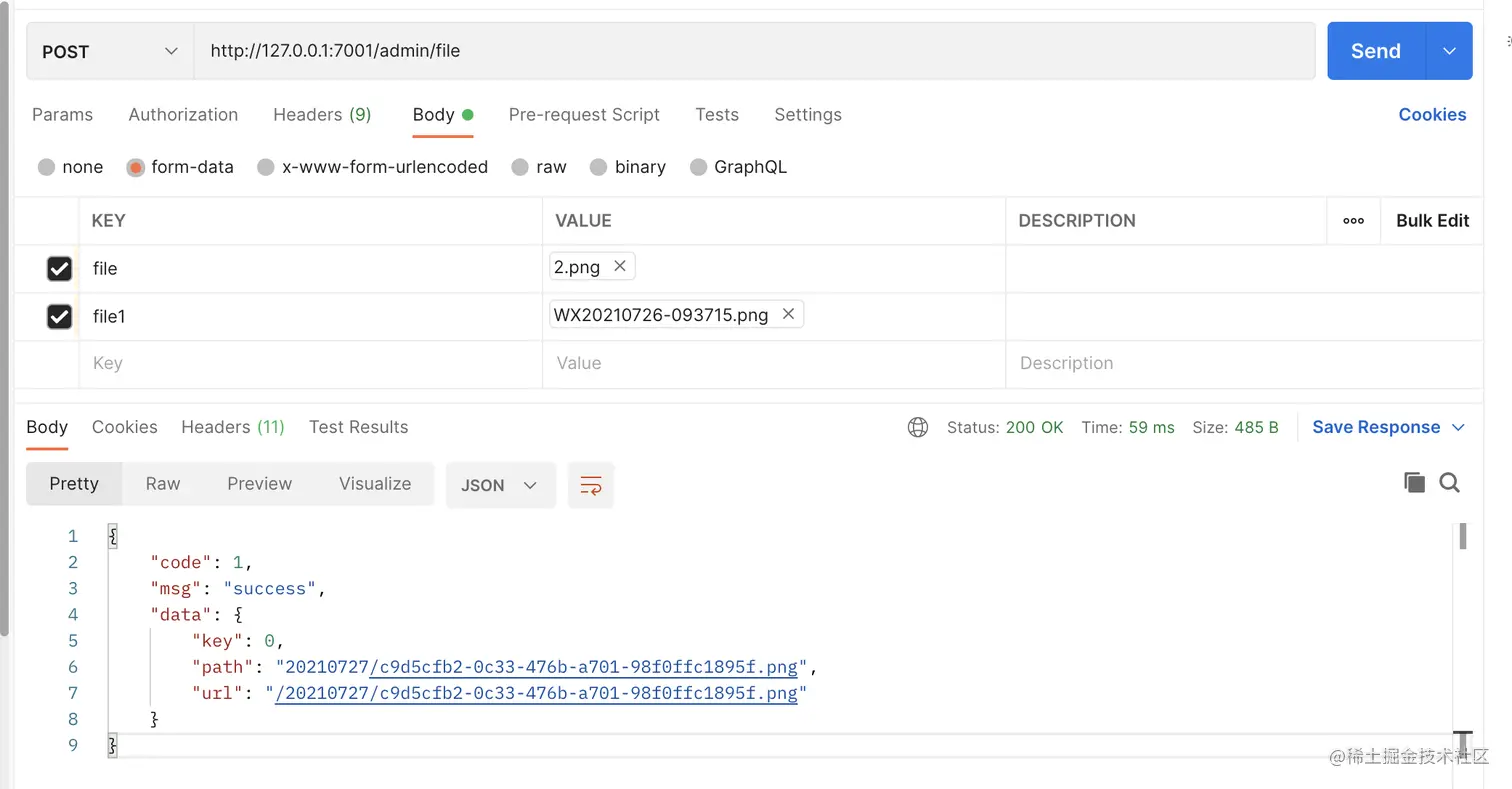Click the "file1" key cell
The image size is (1512, 789).
pos(310,316)
